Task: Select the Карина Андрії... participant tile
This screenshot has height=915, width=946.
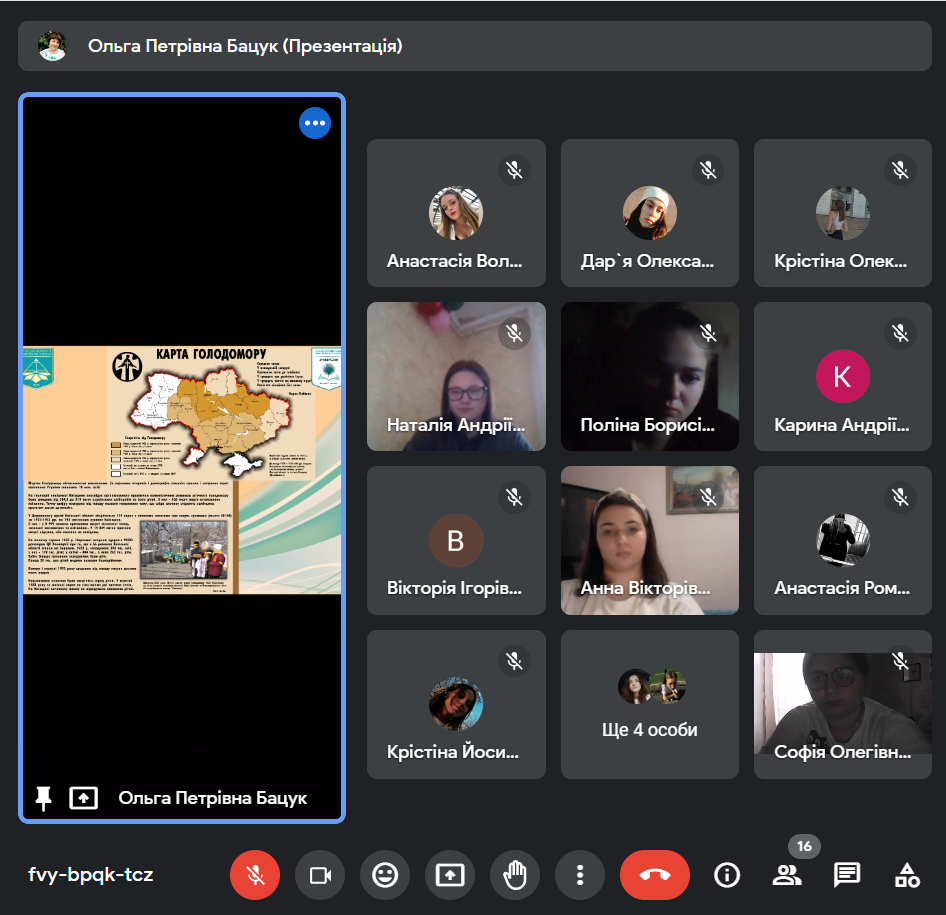Action: [842, 376]
